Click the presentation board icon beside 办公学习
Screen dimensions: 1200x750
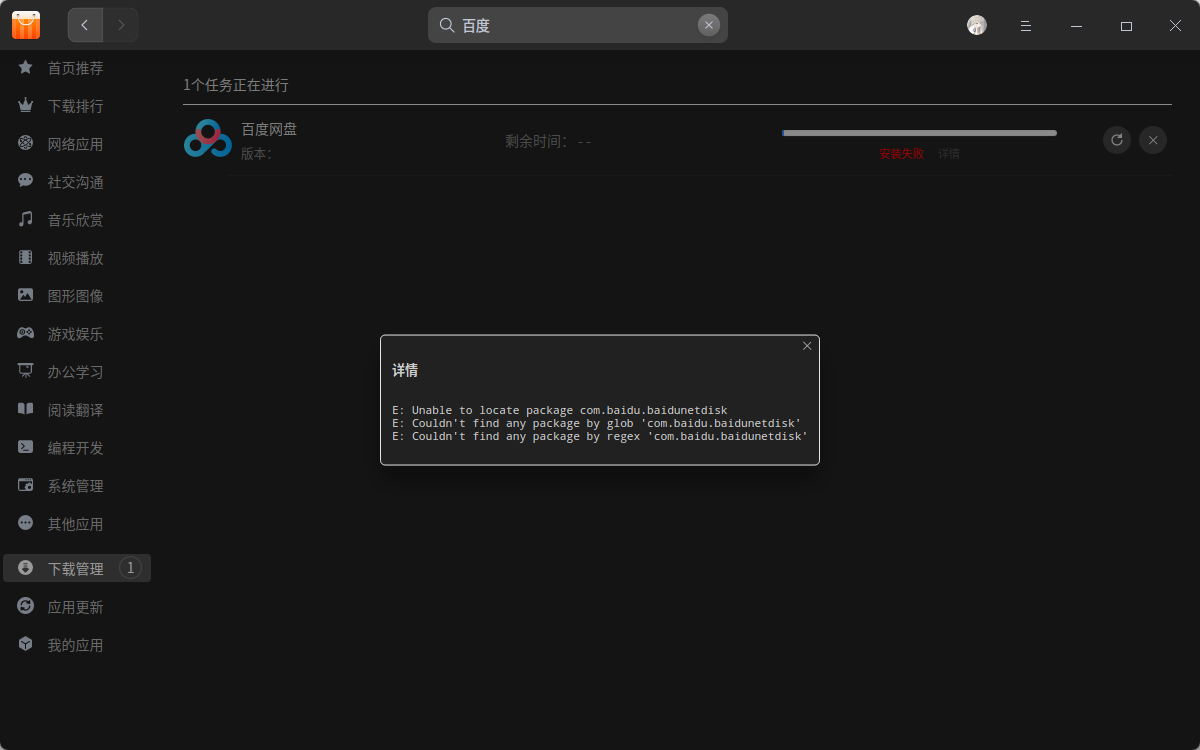tap(26, 371)
